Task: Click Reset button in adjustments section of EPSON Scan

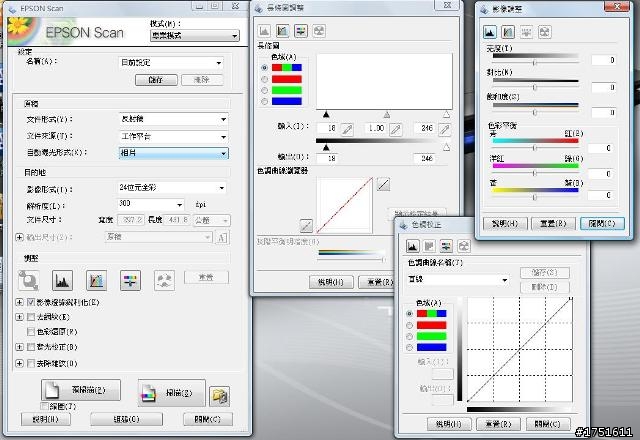Action: click(206, 278)
